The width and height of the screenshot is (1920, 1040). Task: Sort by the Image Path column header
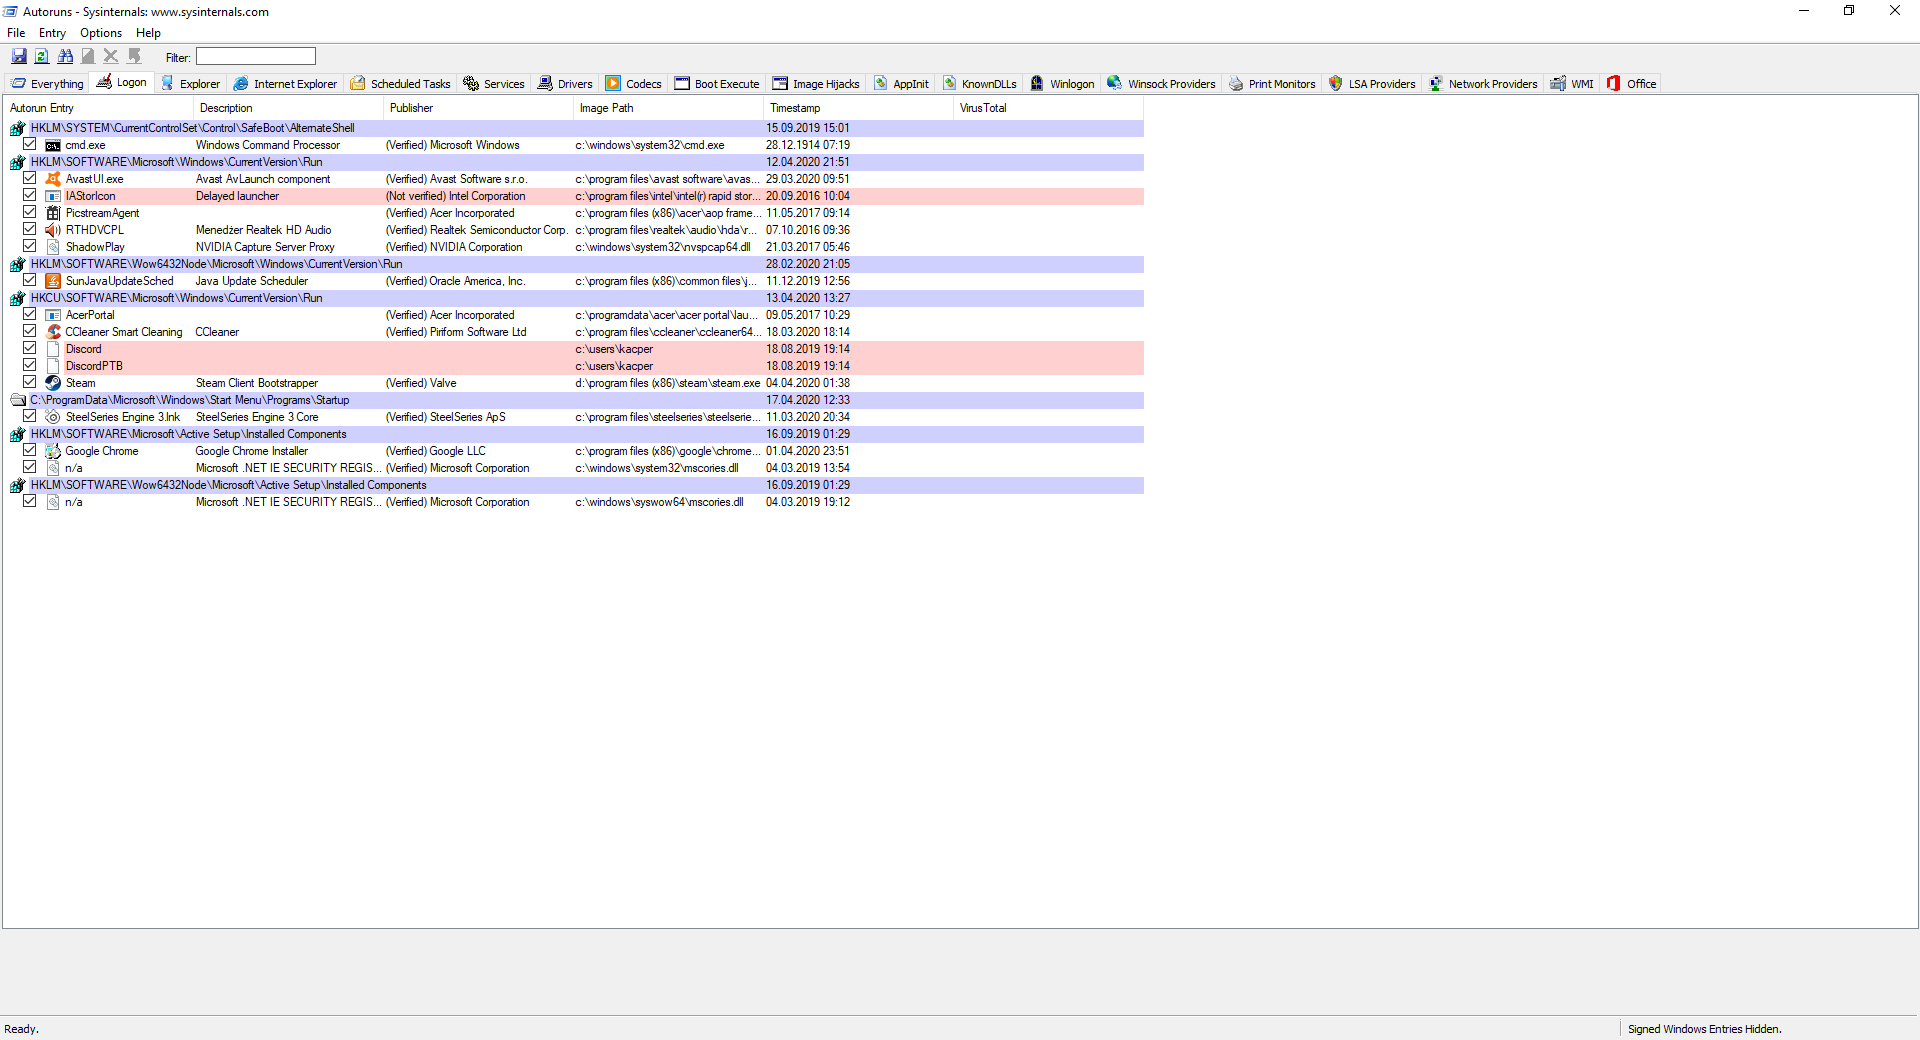667,108
